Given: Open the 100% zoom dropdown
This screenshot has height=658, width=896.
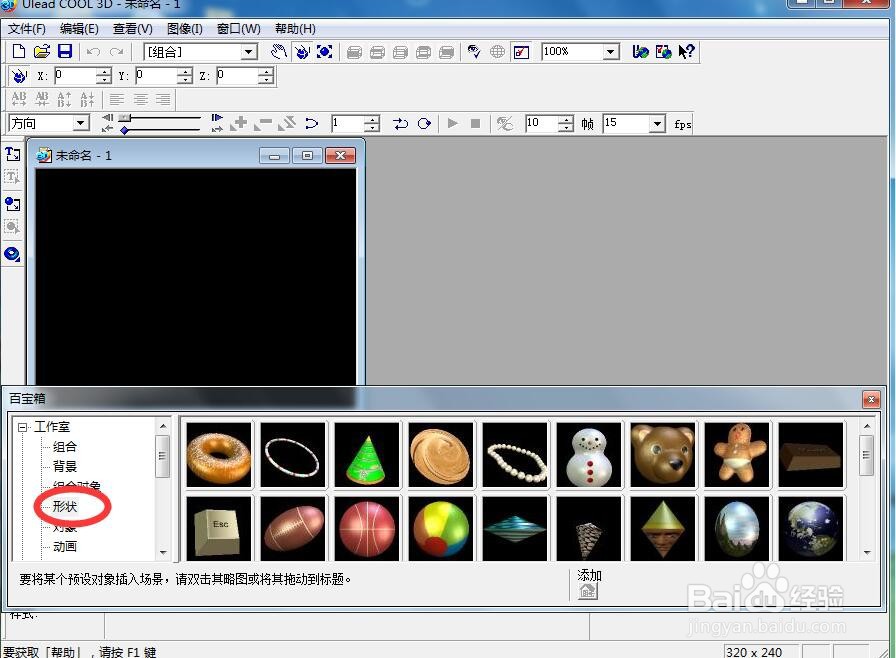Looking at the screenshot, I should tap(611, 52).
